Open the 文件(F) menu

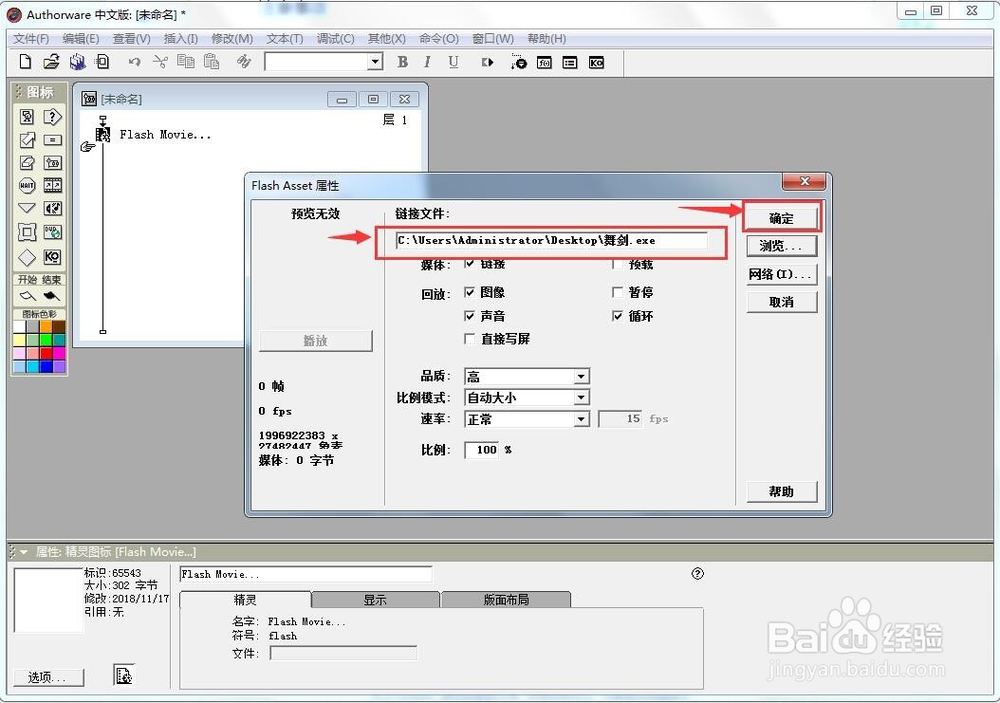tap(31, 39)
